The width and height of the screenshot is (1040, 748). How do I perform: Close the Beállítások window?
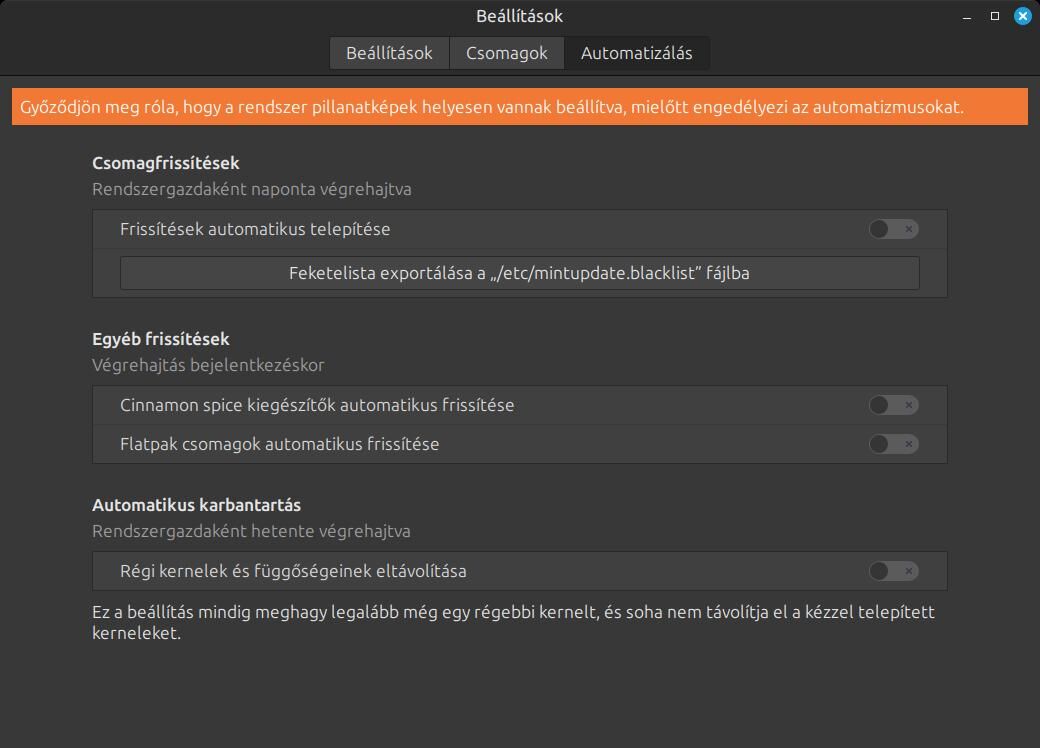pyautogui.click(x=1022, y=16)
